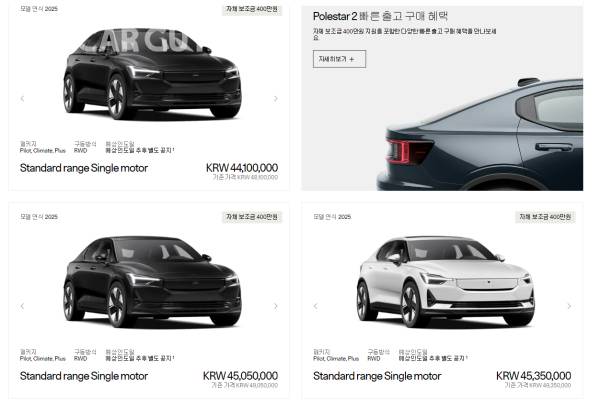Click subsidy badge on KRW 45,050,000 card
The height and width of the screenshot is (406, 600).
click(x=252, y=217)
